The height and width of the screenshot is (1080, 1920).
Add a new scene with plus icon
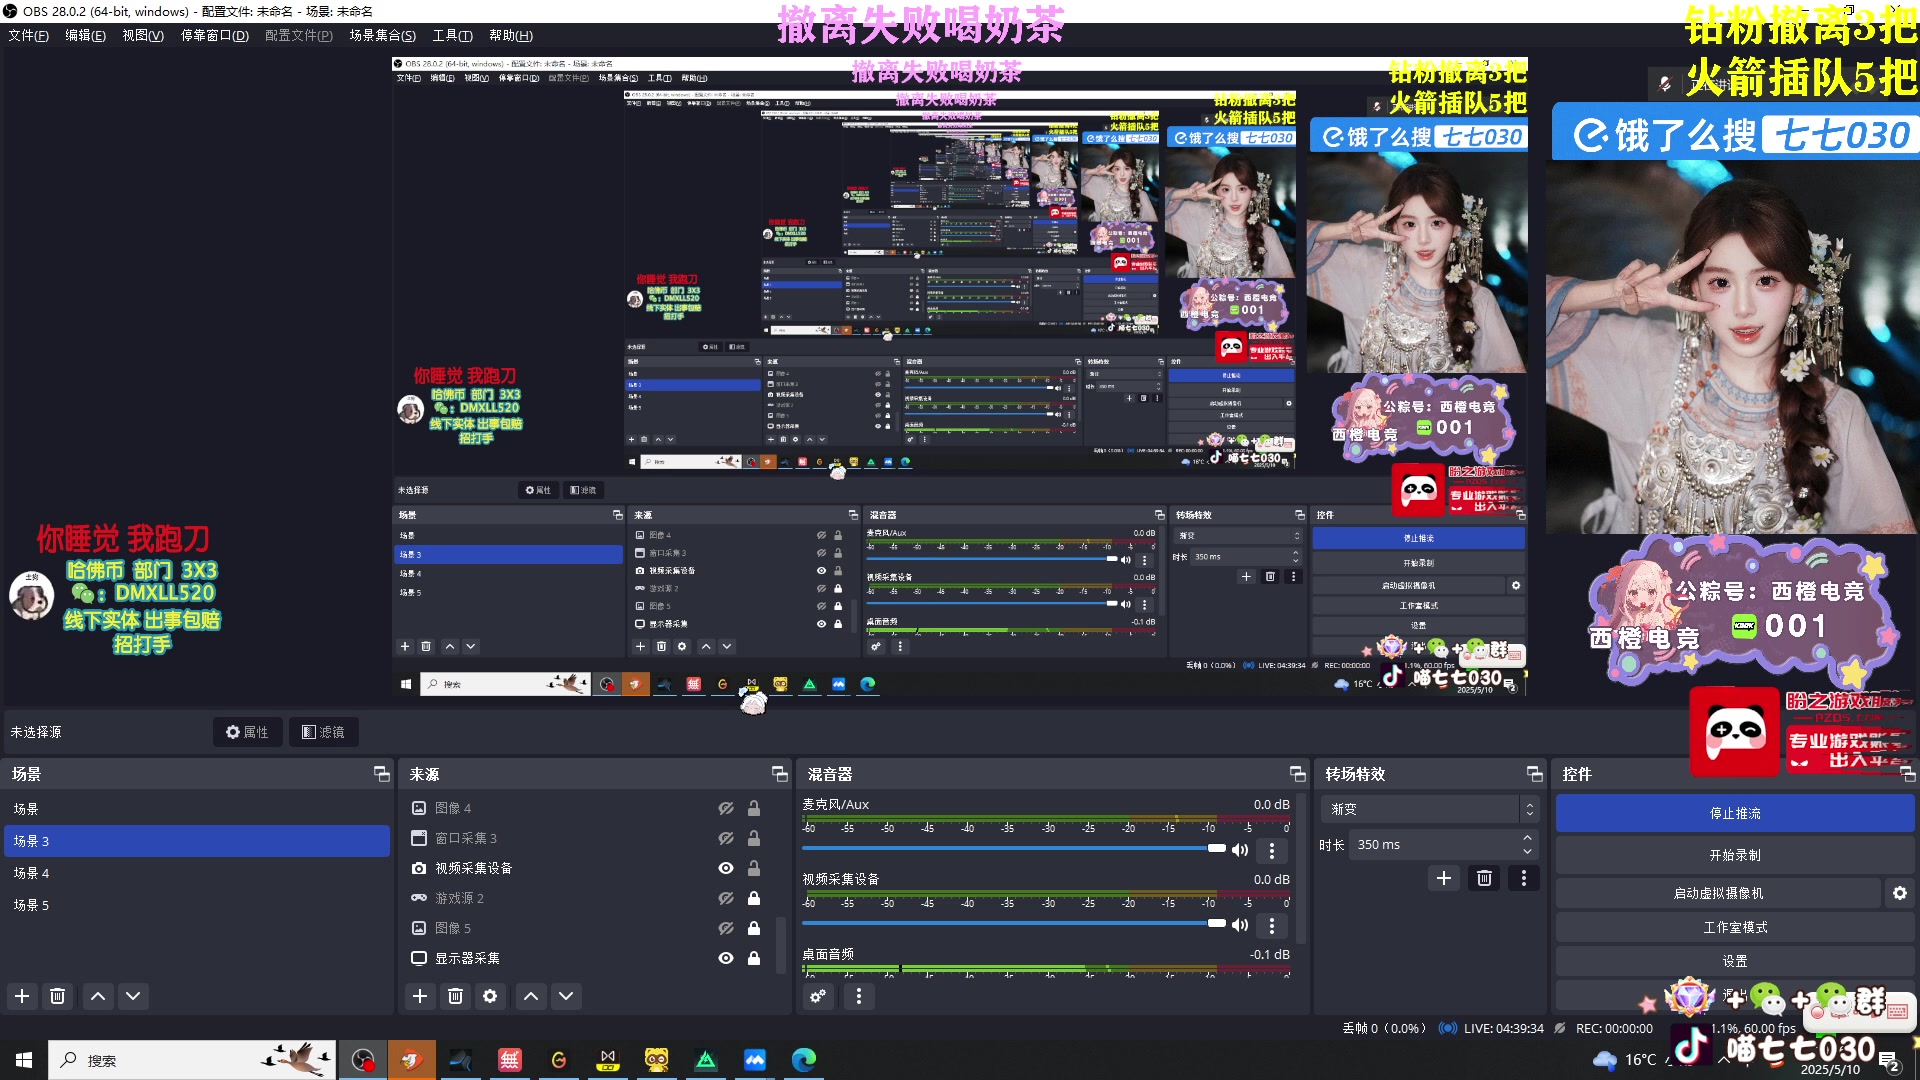click(x=22, y=996)
